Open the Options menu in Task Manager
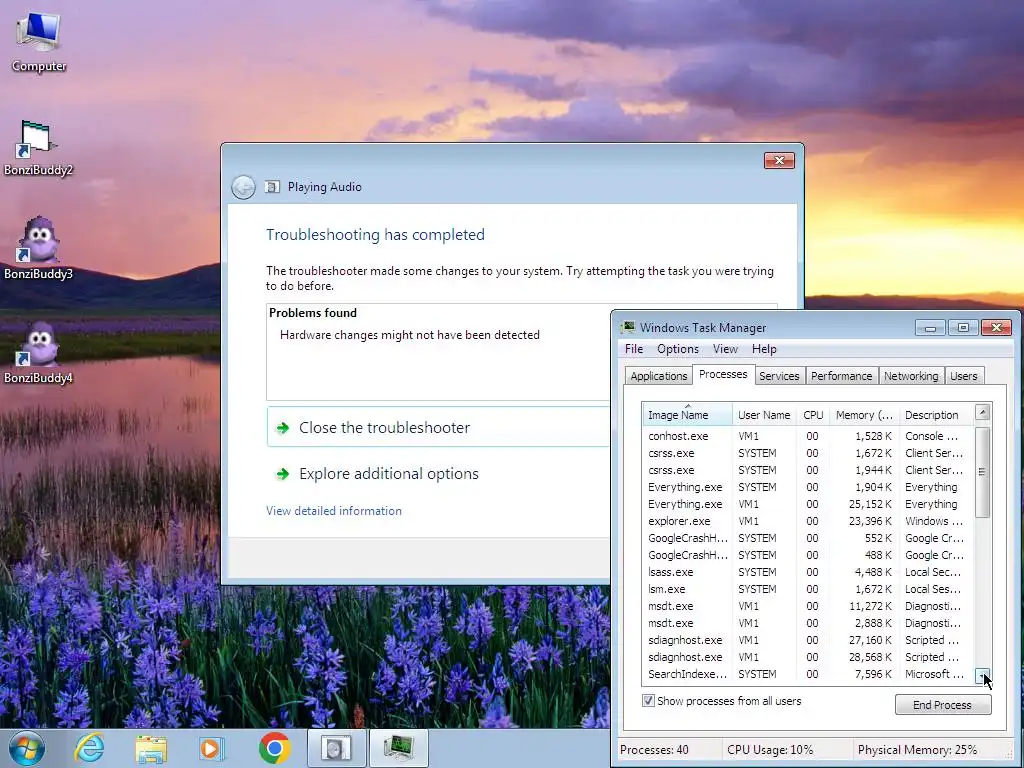Screen dimensions: 1024x768 [x=678, y=349]
